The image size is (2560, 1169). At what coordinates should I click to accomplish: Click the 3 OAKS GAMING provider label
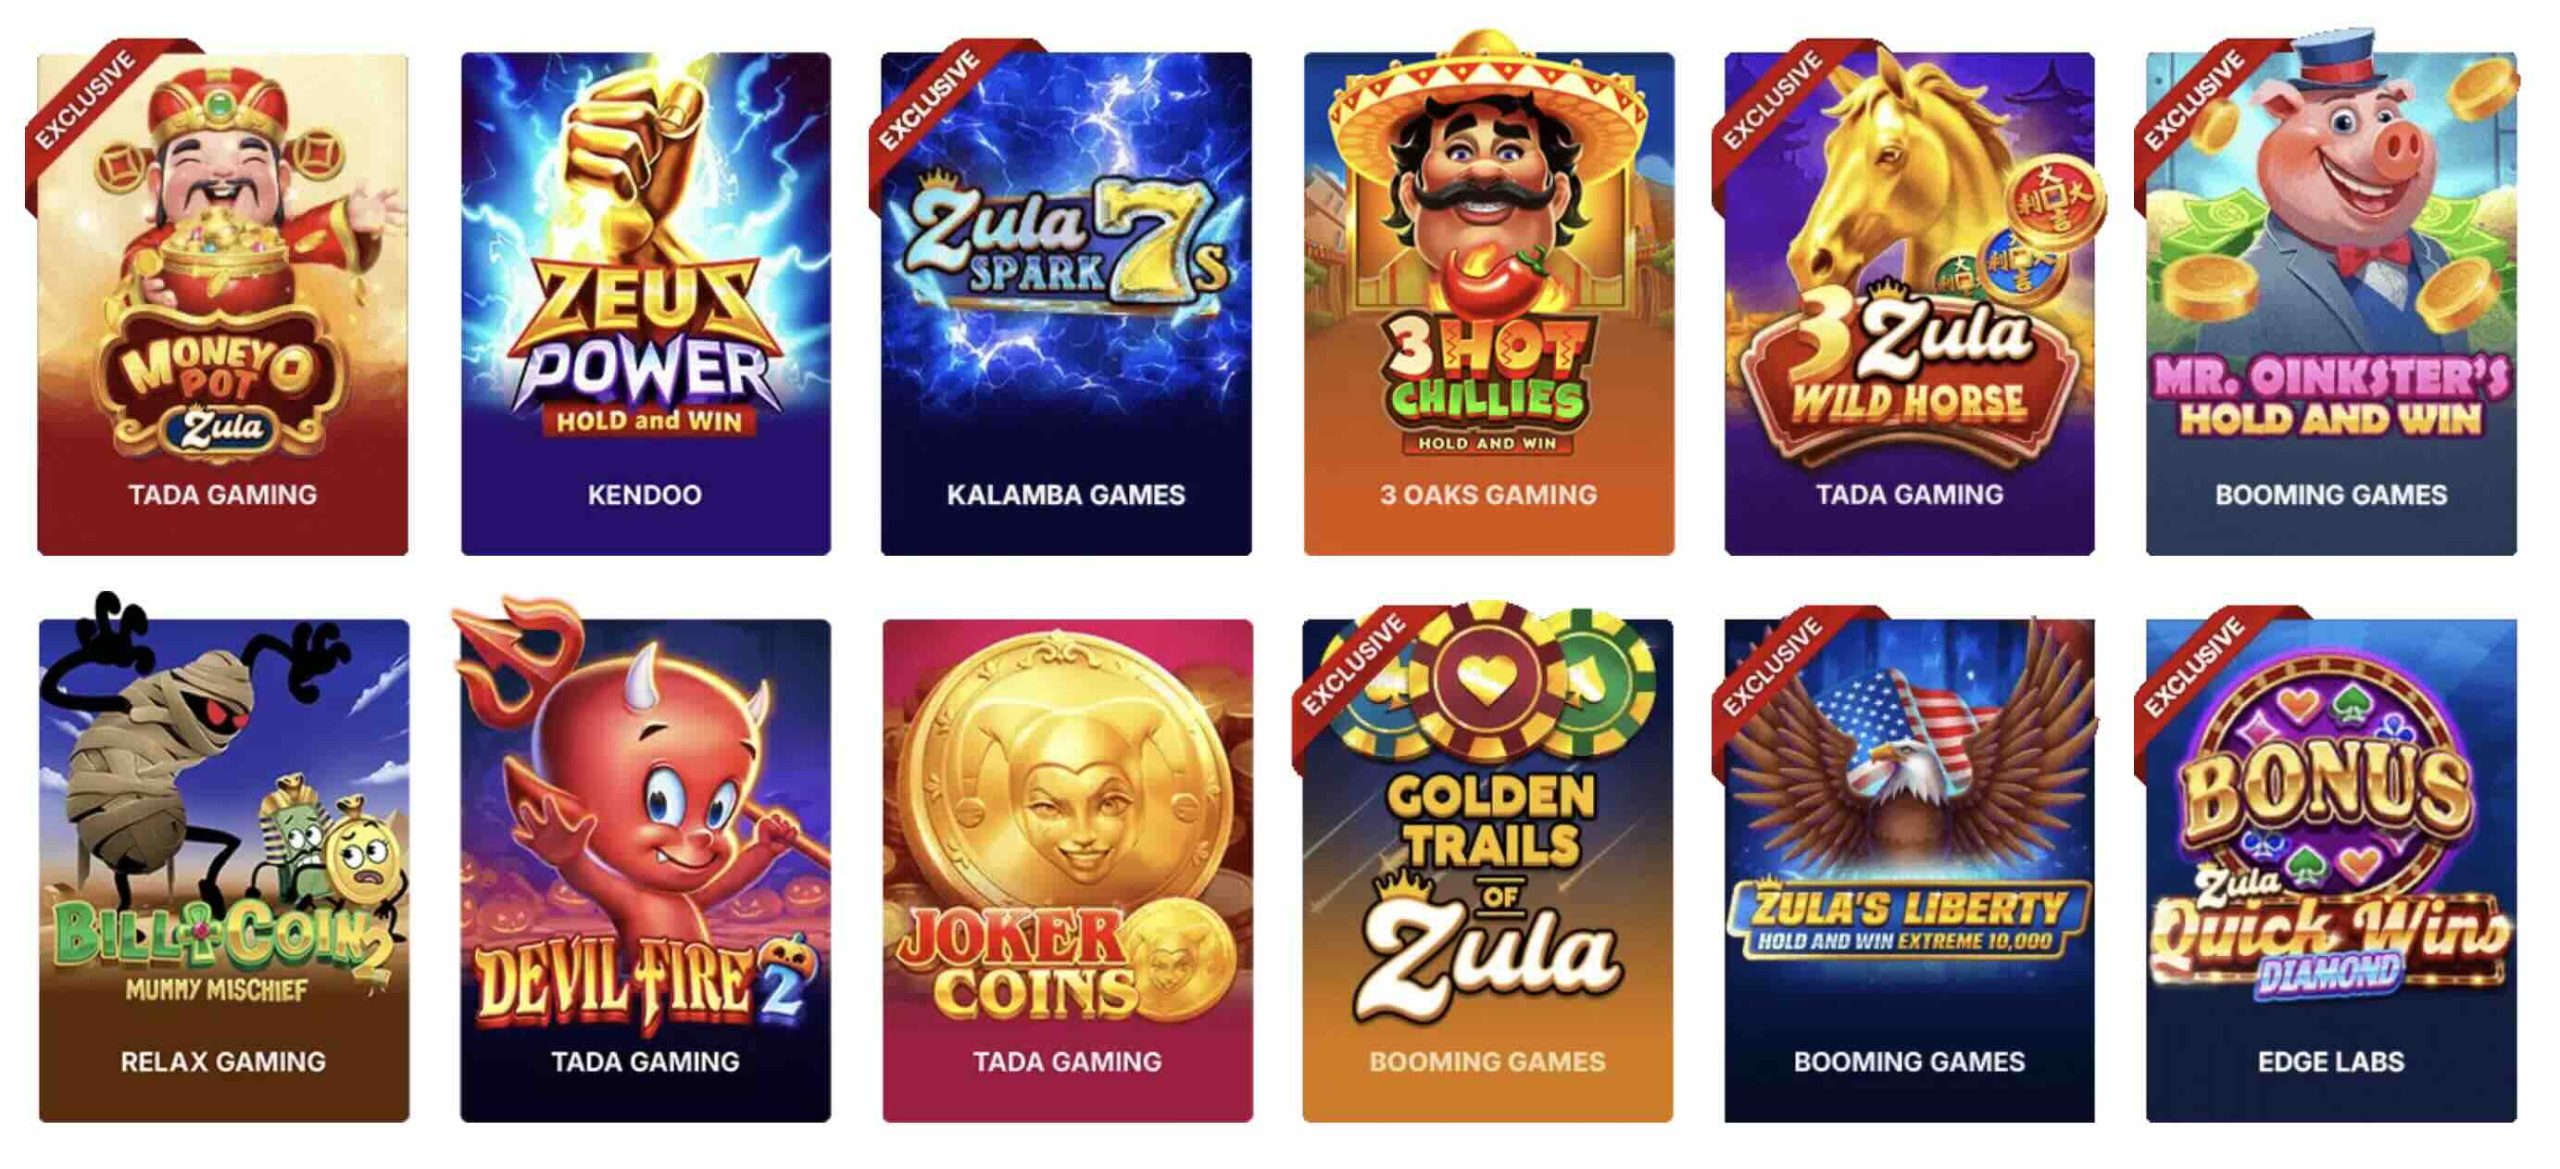[1488, 495]
